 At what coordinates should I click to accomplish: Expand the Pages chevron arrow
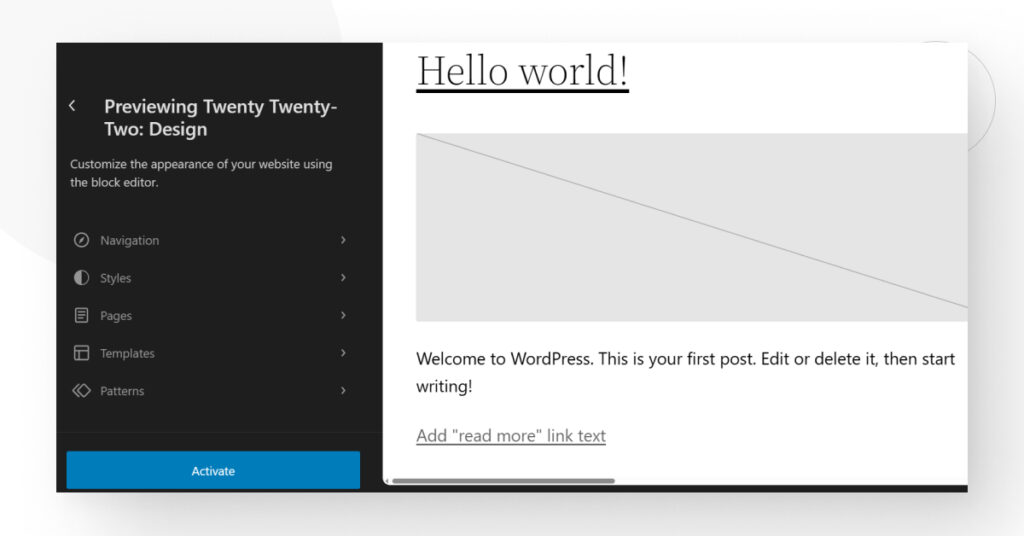click(x=343, y=315)
